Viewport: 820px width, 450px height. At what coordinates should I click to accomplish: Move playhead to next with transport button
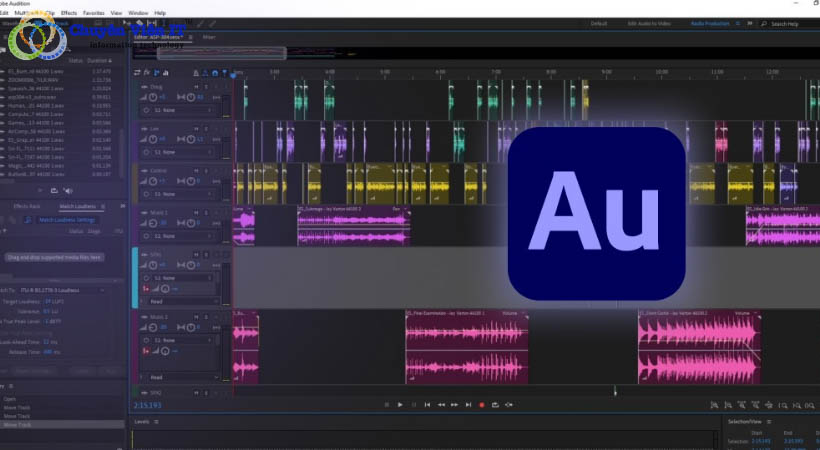pyautogui.click(x=468, y=404)
